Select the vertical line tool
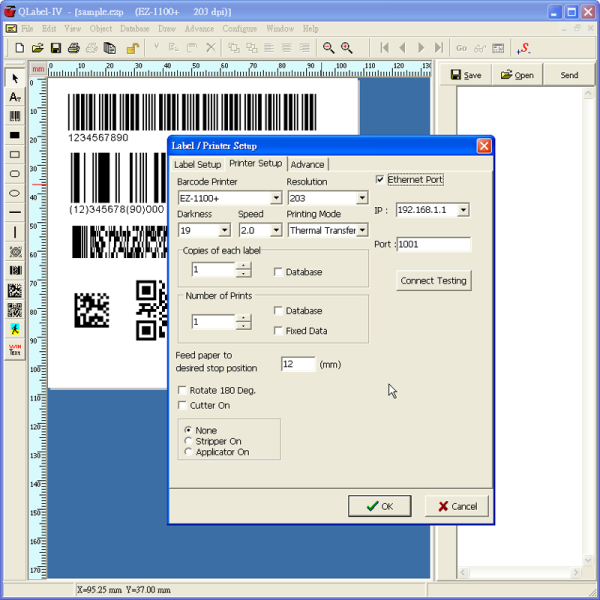Viewport: 600px width, 600px height. pos(15,232)
